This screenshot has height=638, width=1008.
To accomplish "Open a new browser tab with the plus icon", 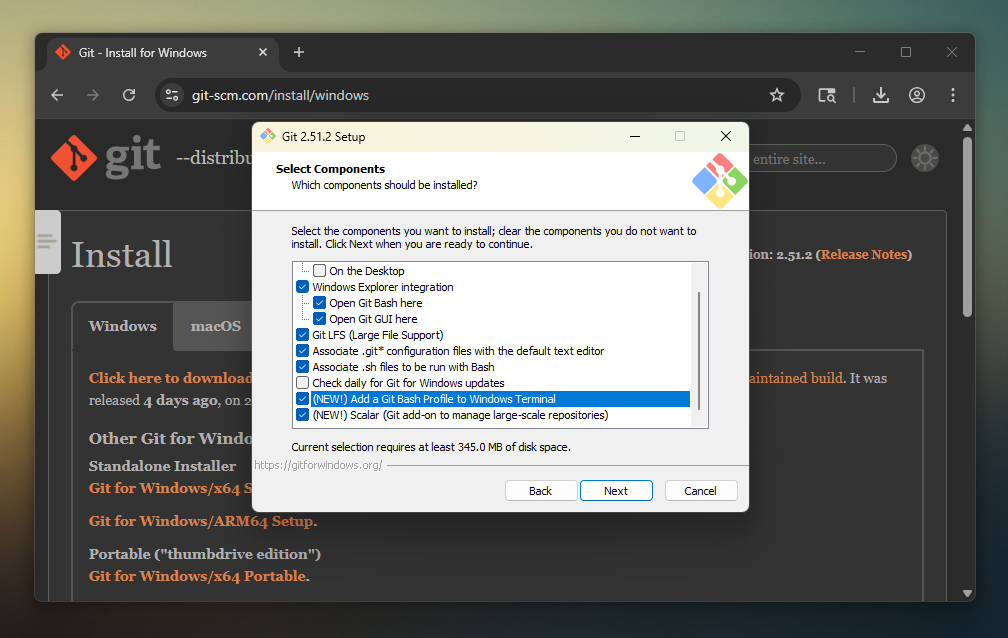I will (298, 52).
